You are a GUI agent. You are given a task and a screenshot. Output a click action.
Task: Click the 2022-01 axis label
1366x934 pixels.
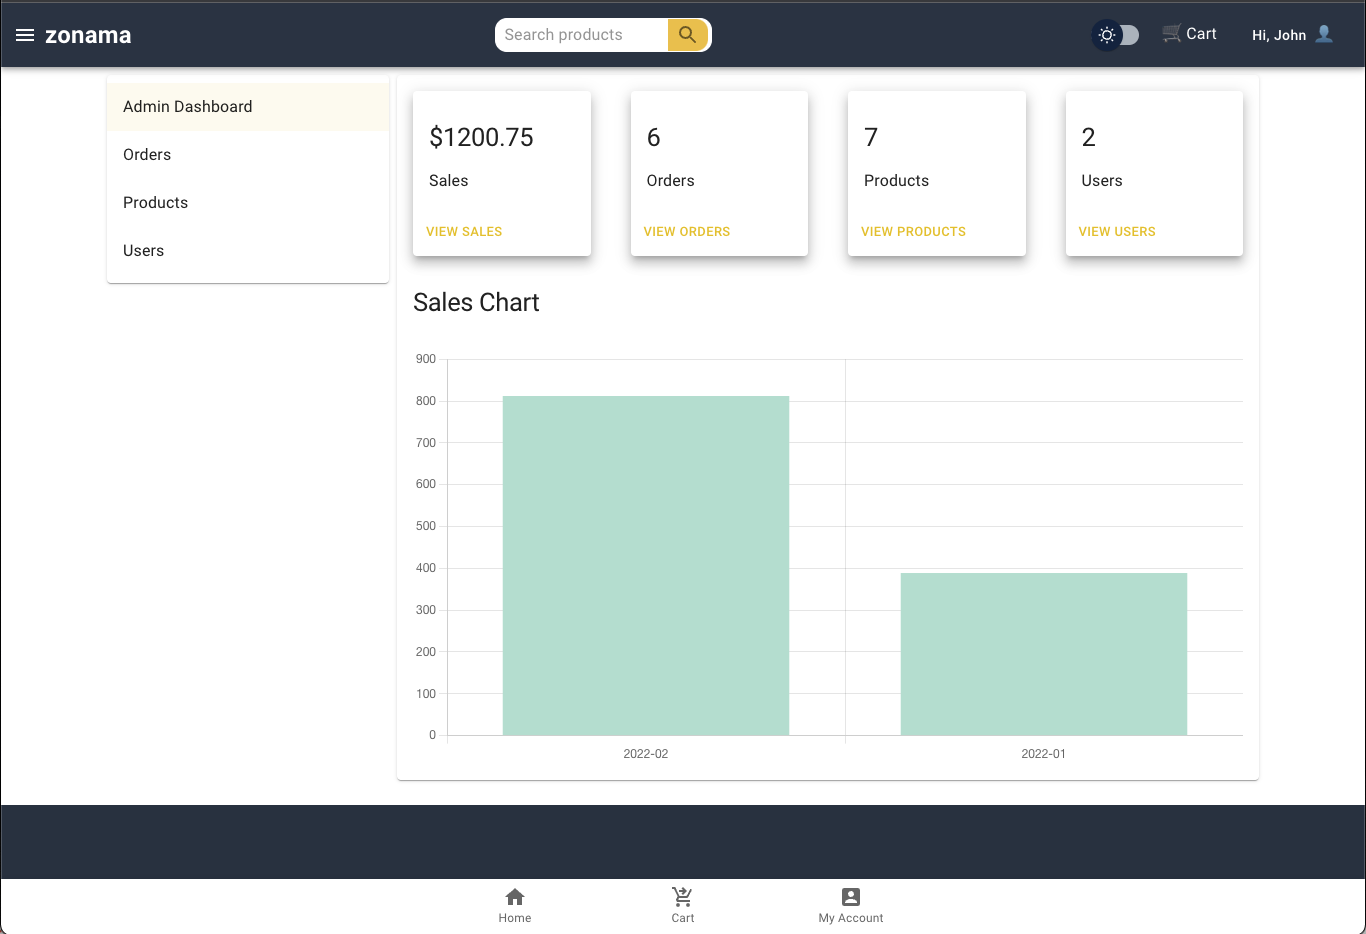point(1043,754)
